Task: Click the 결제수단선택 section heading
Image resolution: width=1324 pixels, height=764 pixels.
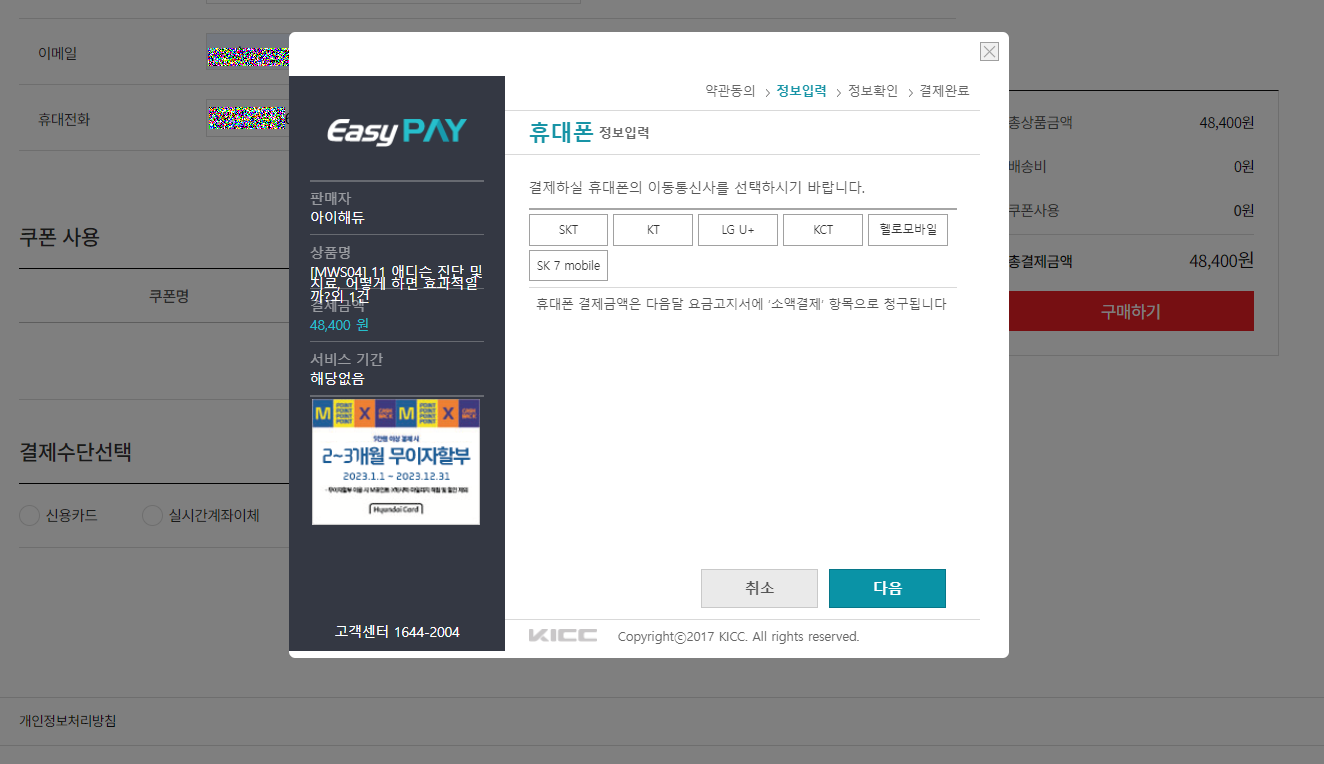Action: (x=75, y=452)
